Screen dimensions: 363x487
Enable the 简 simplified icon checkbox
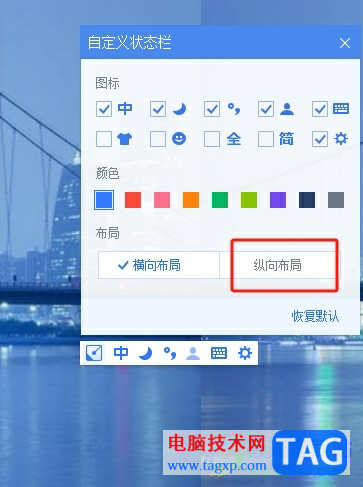(266, 139)
